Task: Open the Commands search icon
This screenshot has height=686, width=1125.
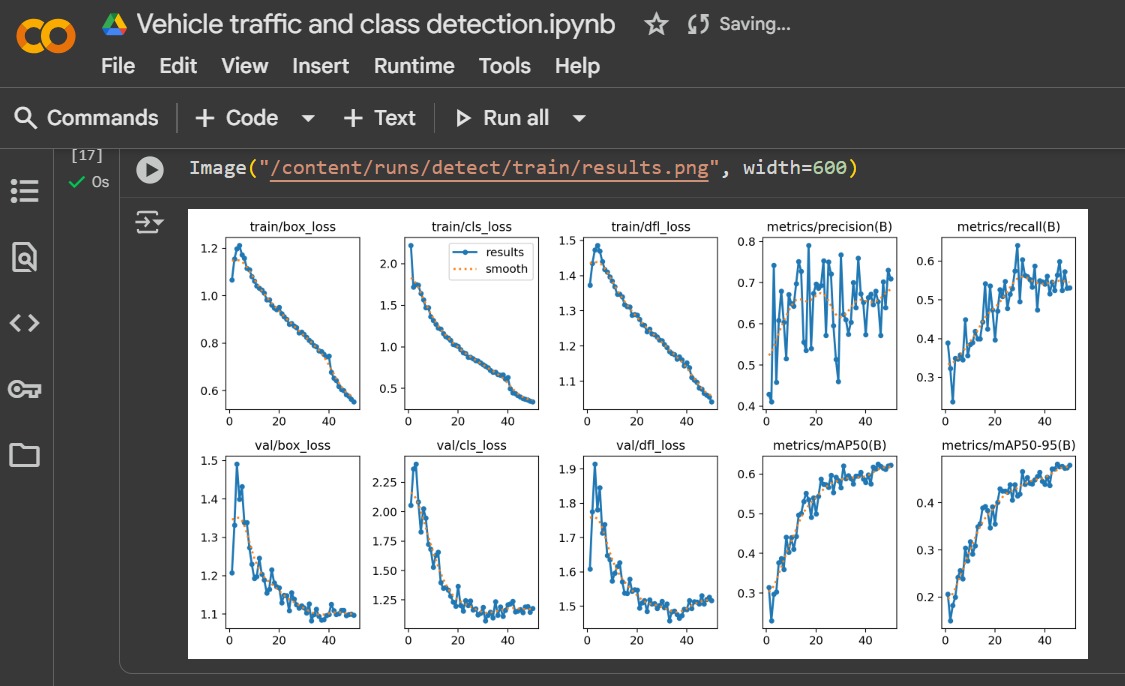Action: (25, 118)
